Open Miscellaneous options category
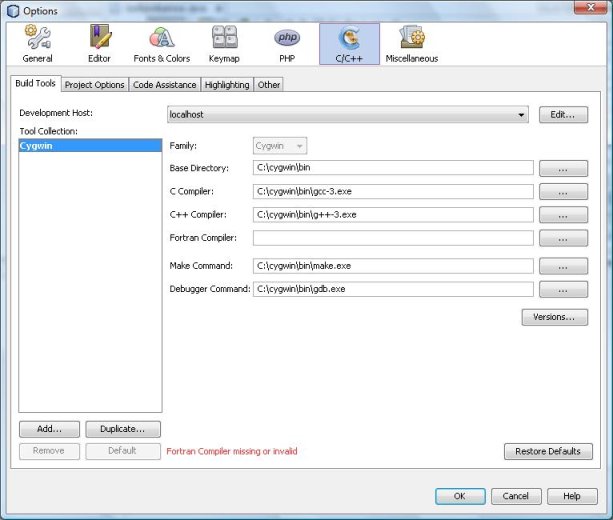Viewport: 613px width, 520px height. [x=411, y=44]
